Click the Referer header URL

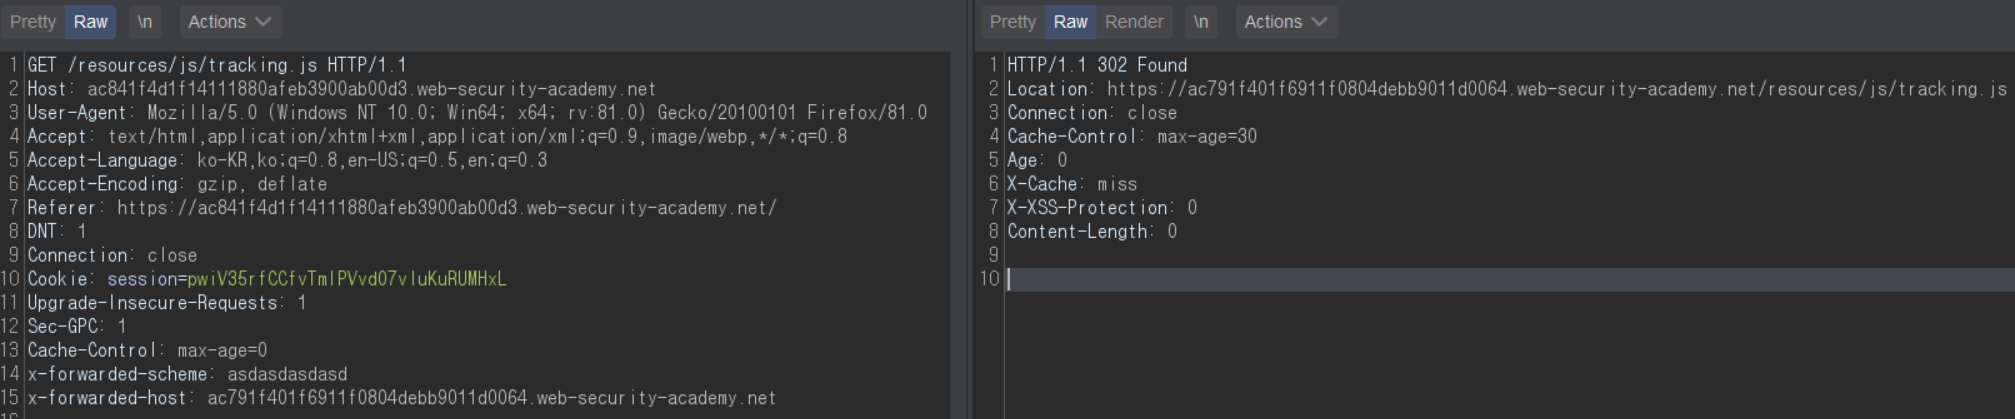coord(446,208)
